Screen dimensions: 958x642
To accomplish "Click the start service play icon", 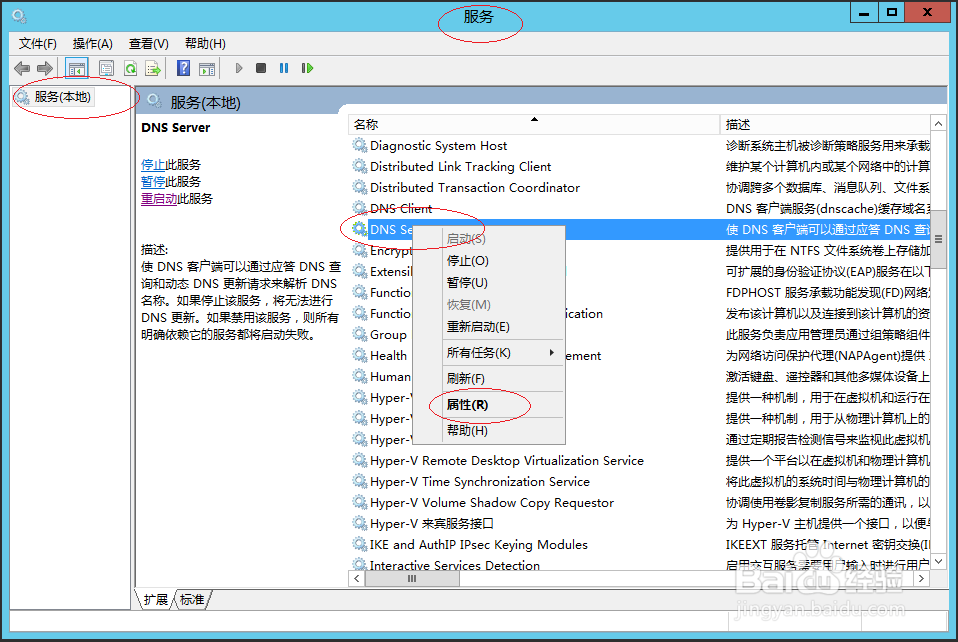I will click(x=239, y=68).
